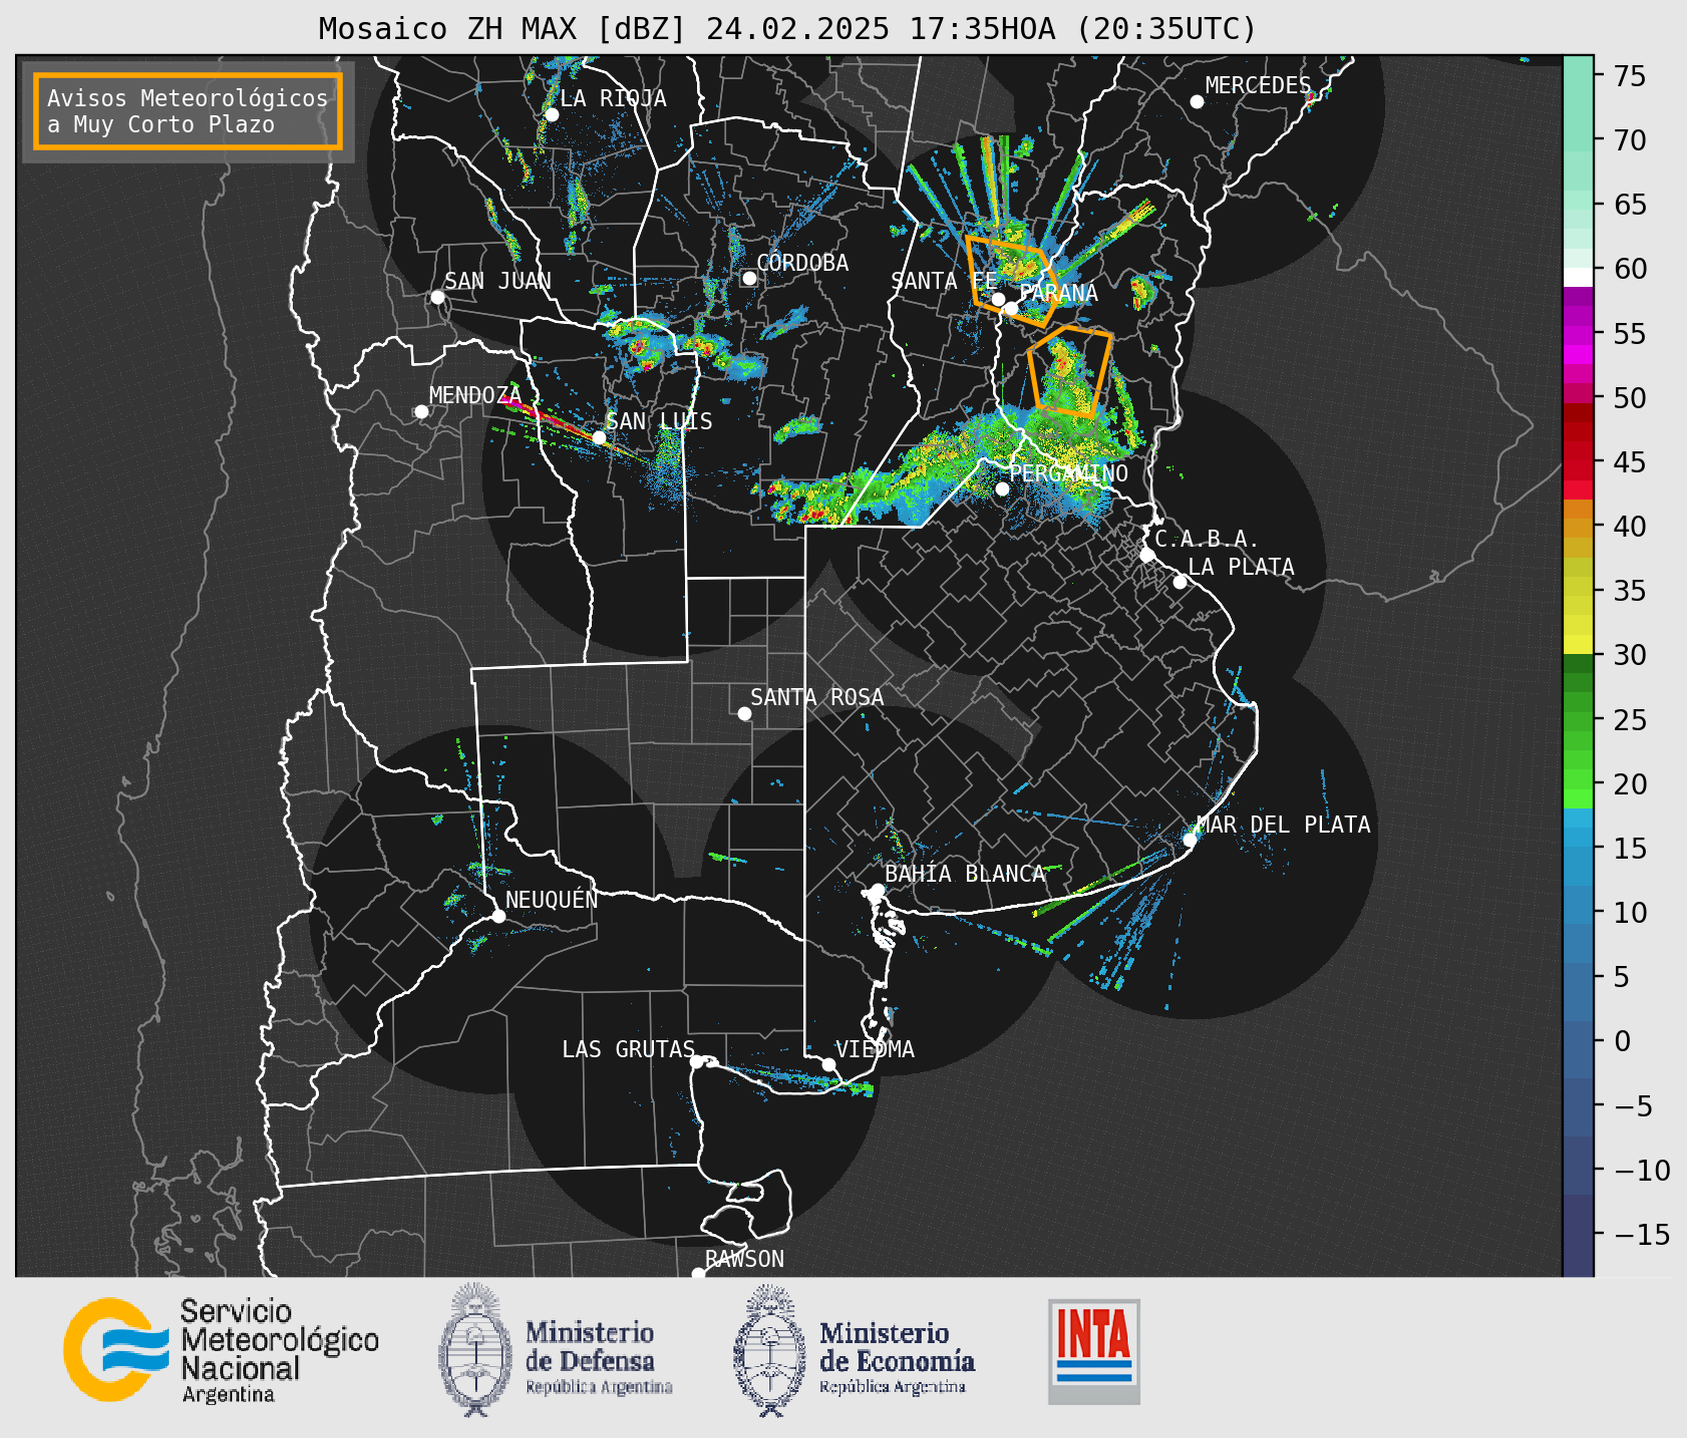Click the BAHÍA BLANCA city marker dot

pos(877,890)
